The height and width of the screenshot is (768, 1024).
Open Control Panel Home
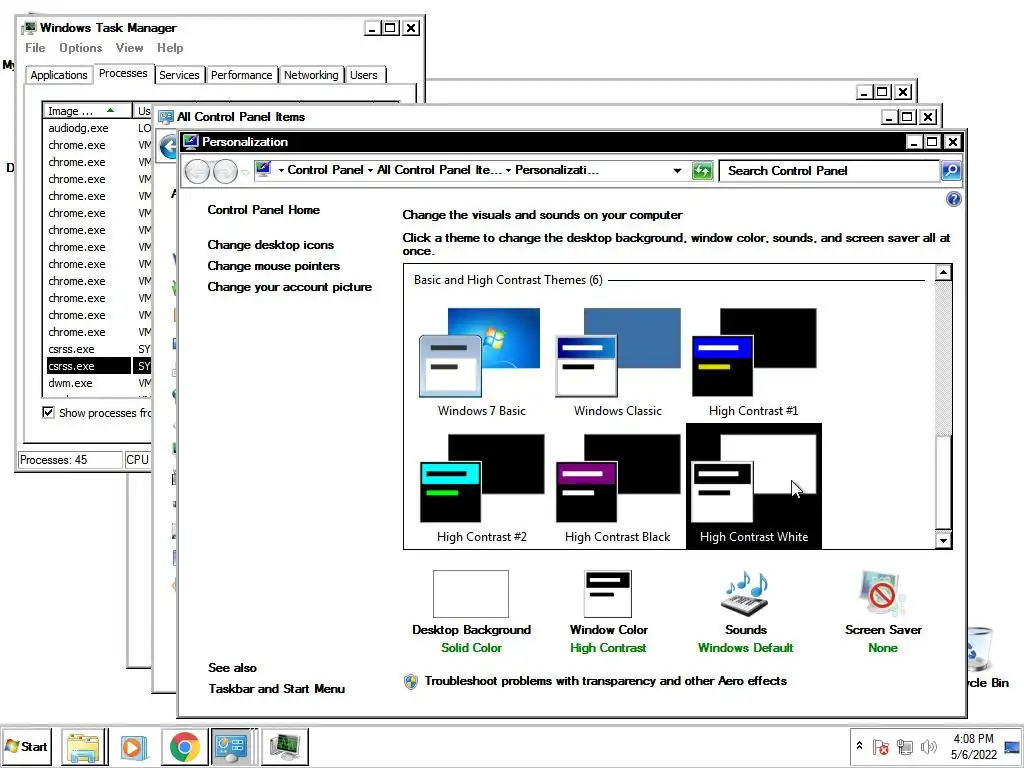click(x=263, y=210)
